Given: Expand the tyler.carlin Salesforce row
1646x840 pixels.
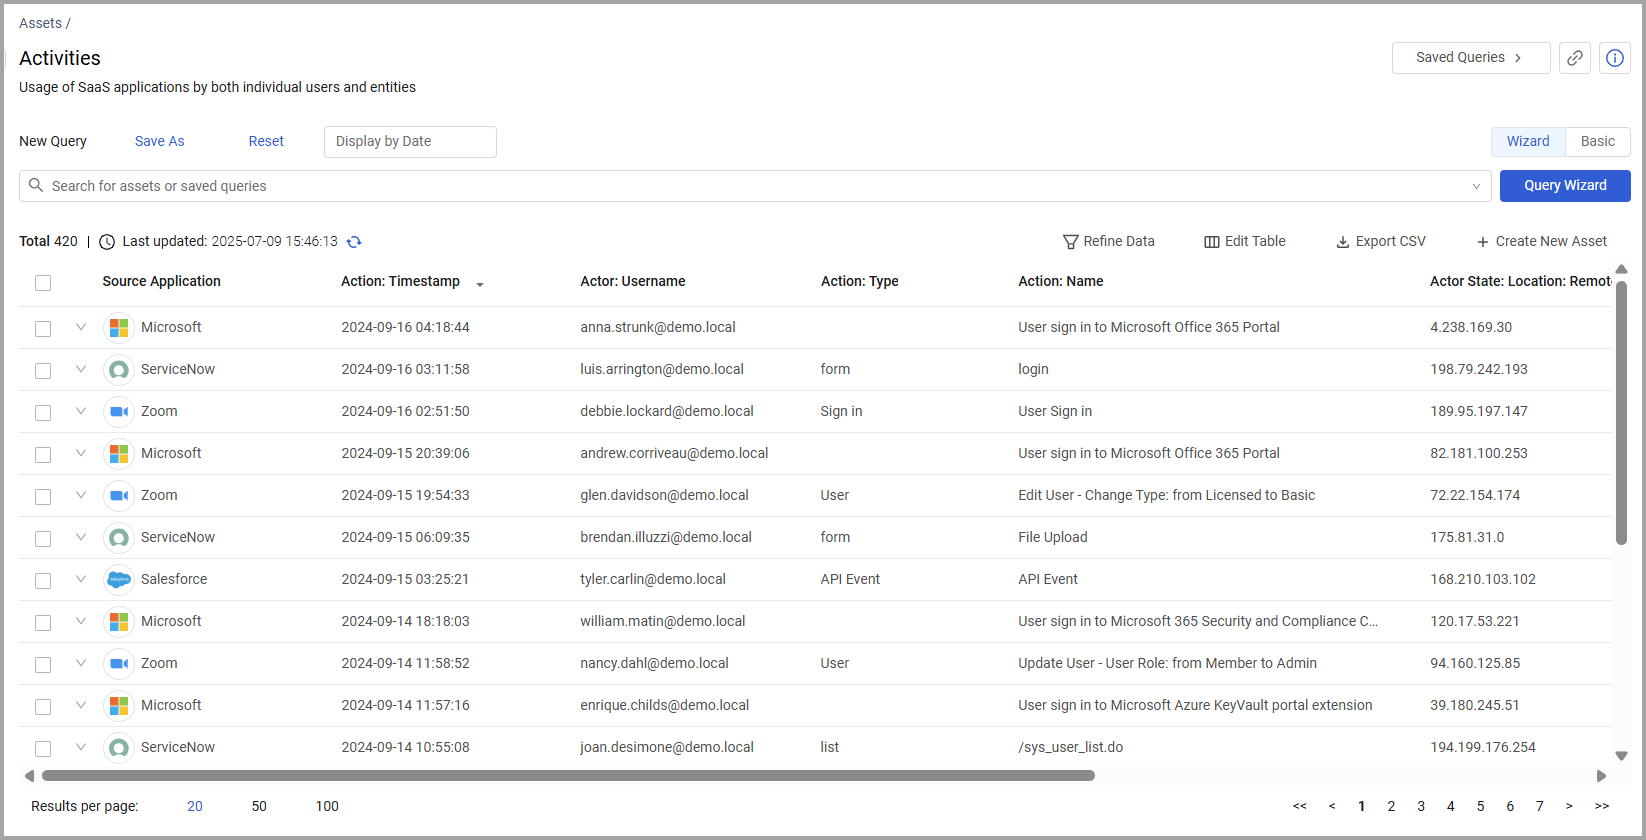Looking at the screenshot, I should tap(81, 579).
